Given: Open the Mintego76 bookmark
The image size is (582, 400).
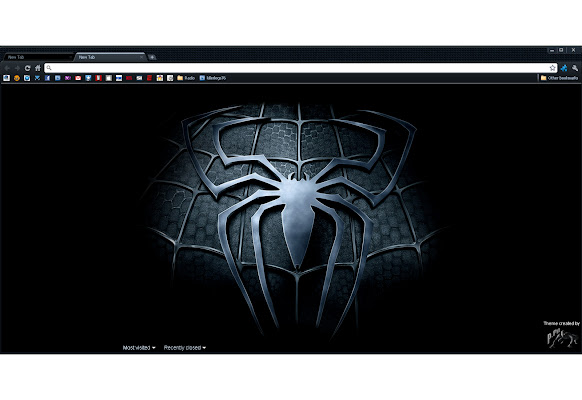Looking at the screenshot, I should pos(213,78).
